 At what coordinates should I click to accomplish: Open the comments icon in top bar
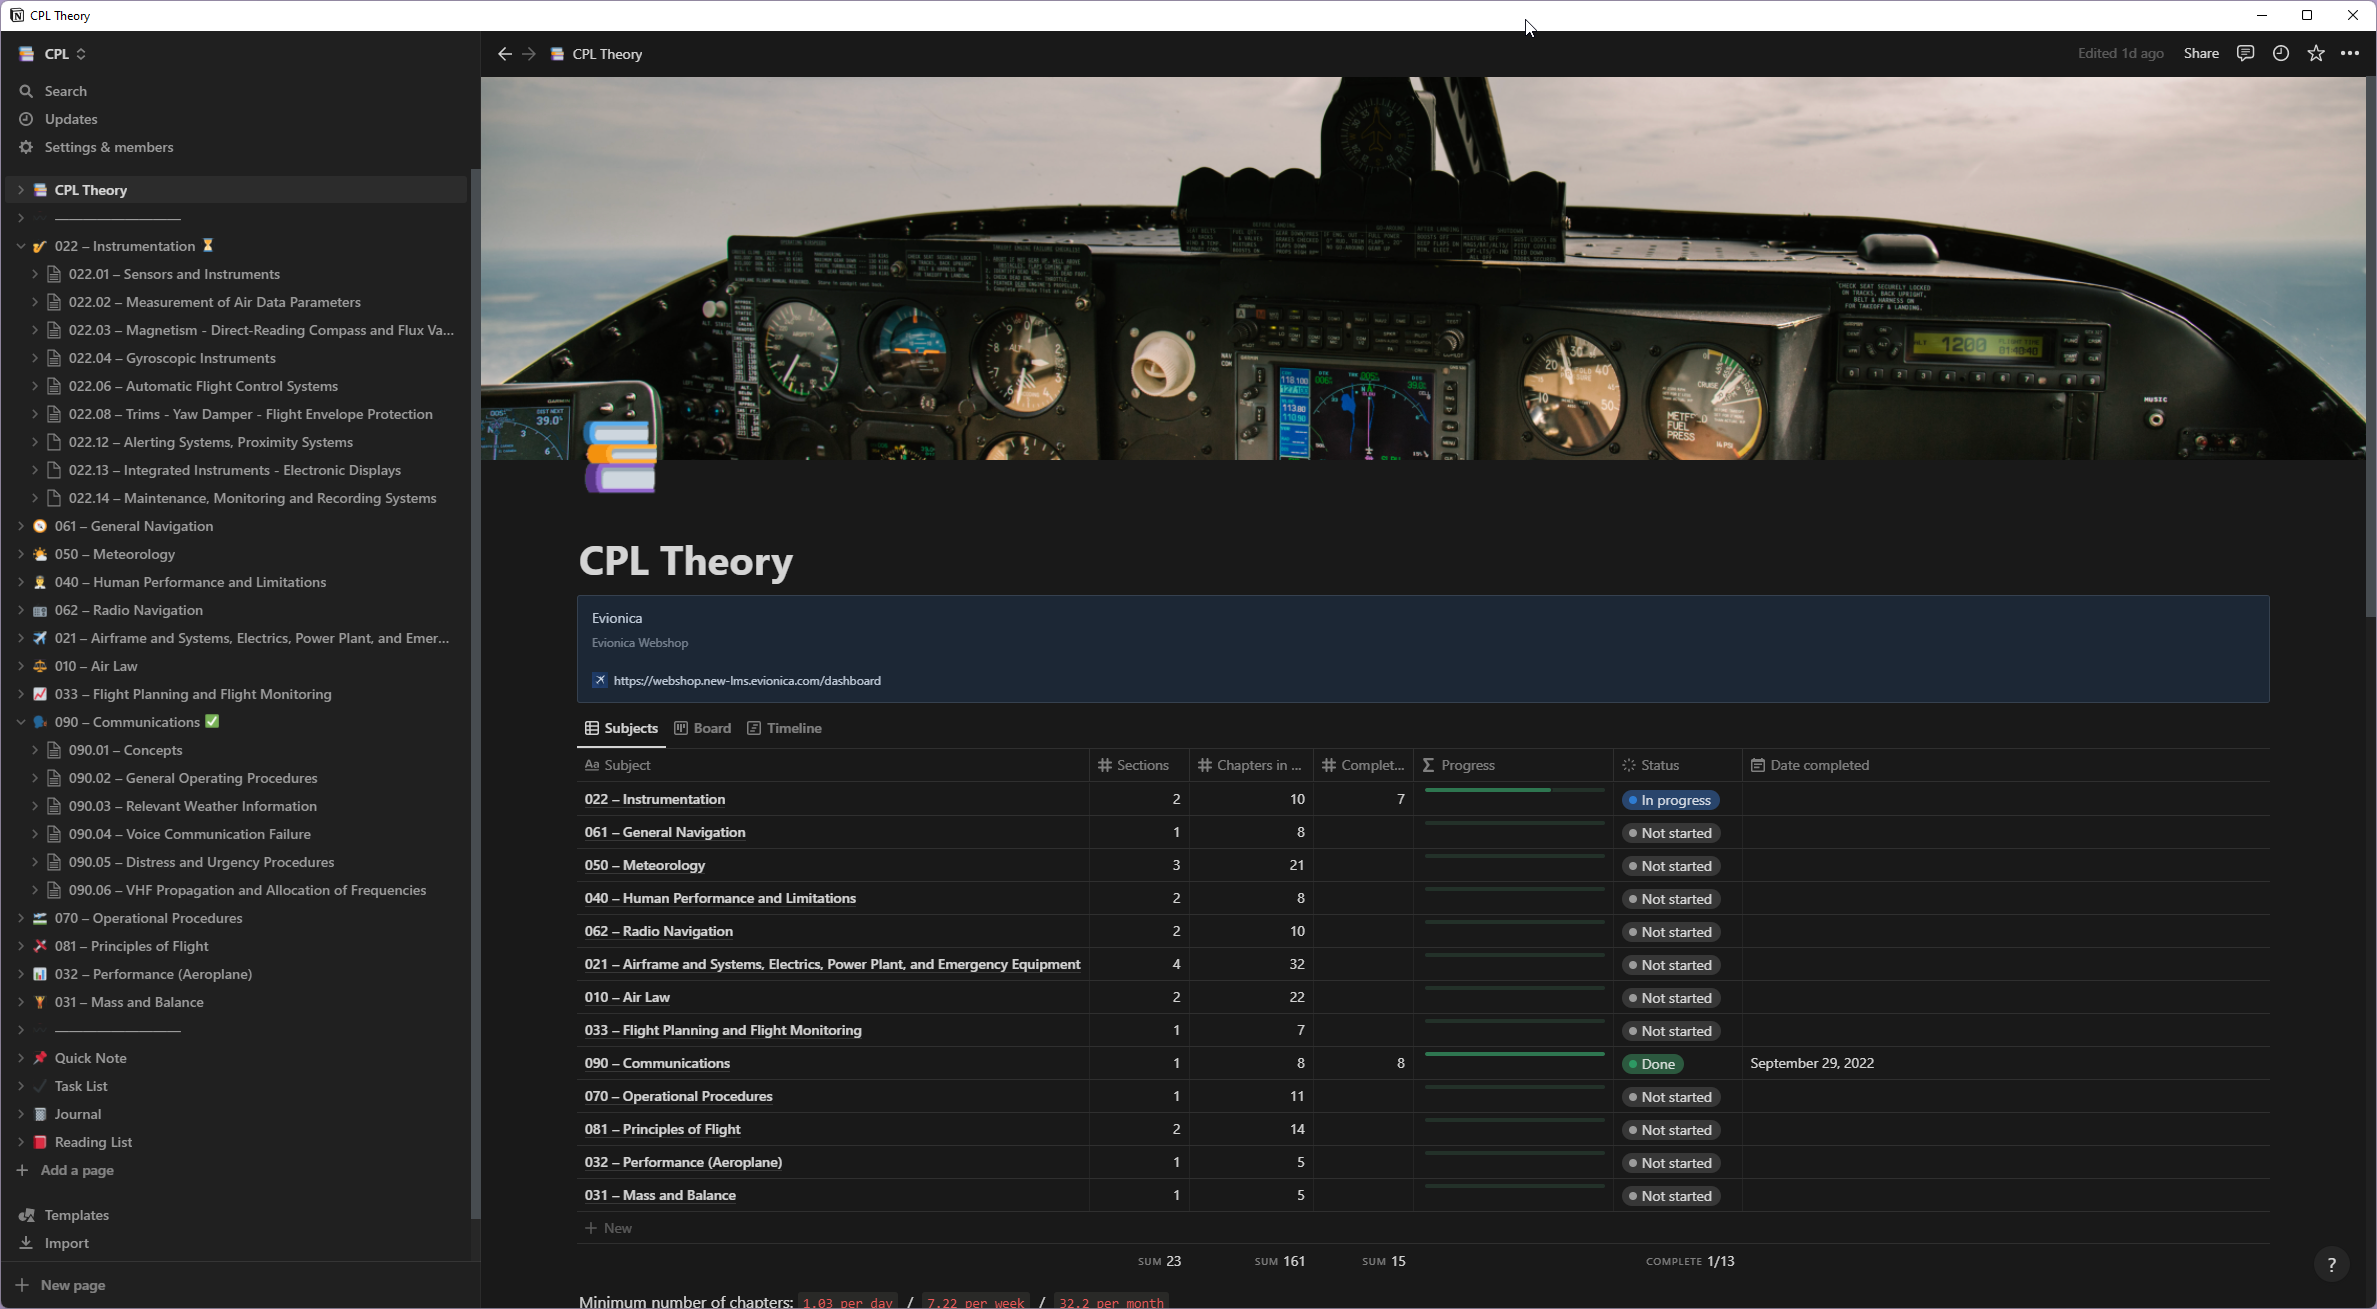tap(2245, 54)
